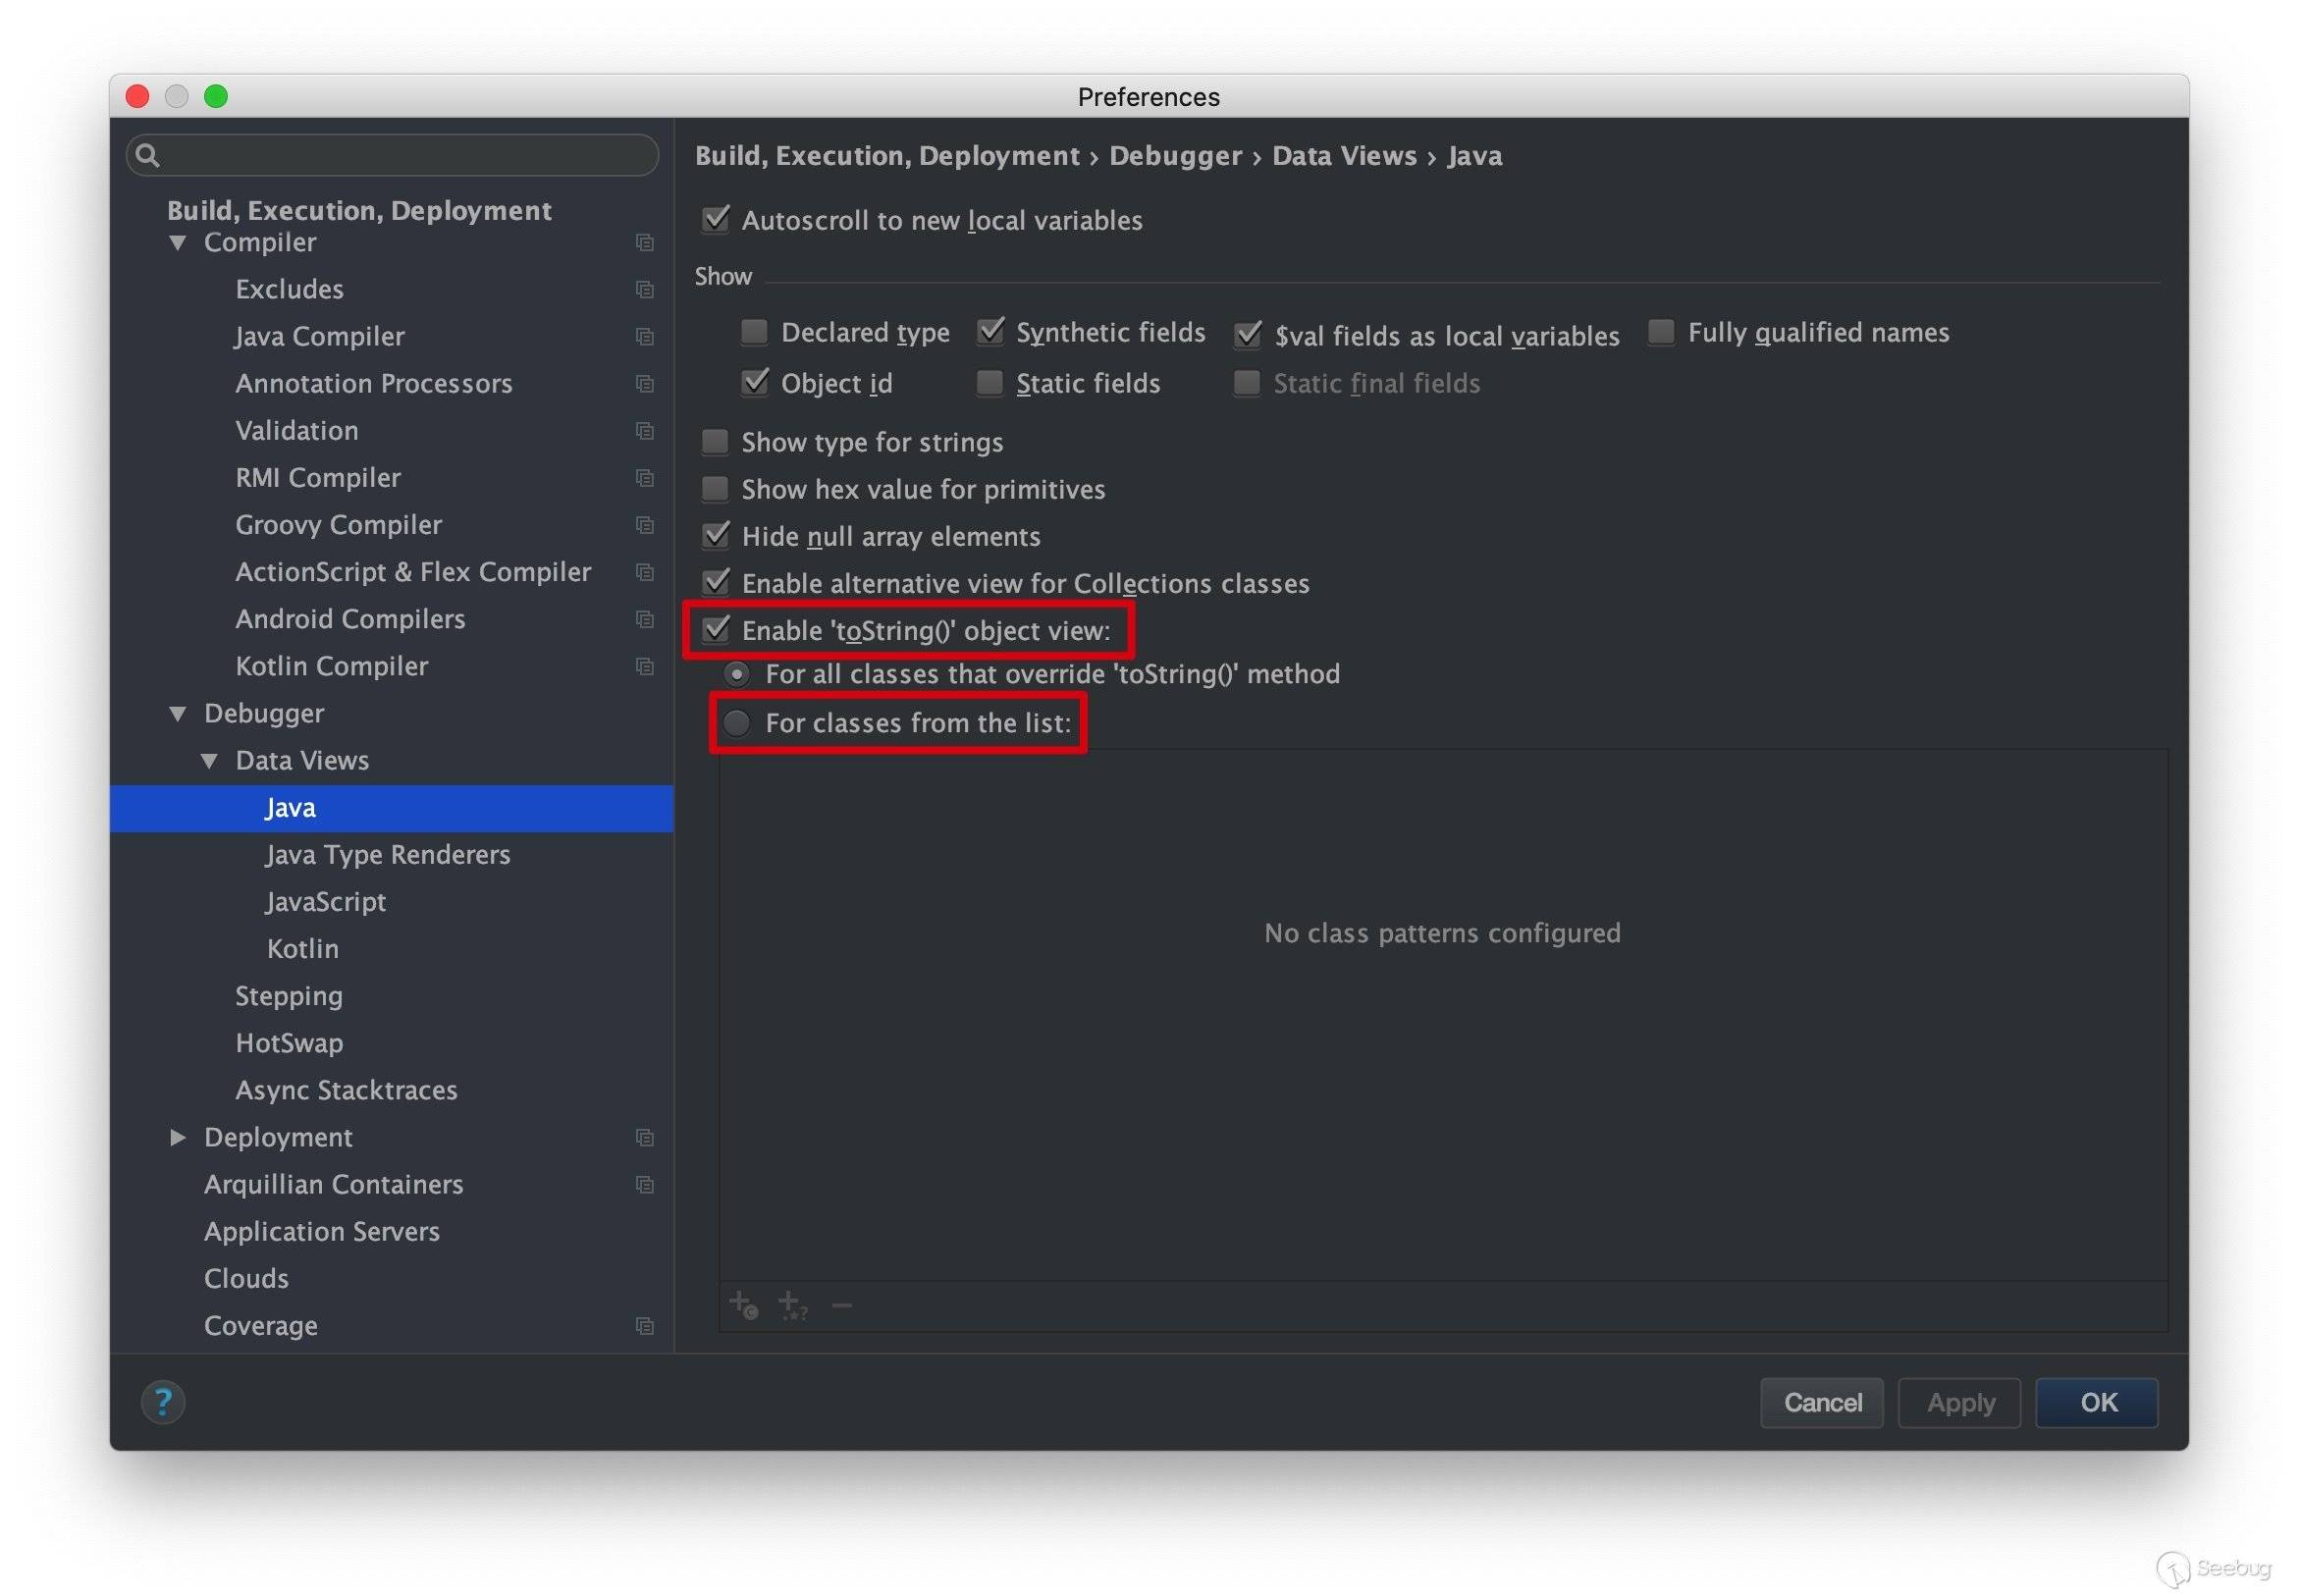Expand the Deployment tree node
The height and width of the screenshot is (1596, 2299).
[178, 1137]
